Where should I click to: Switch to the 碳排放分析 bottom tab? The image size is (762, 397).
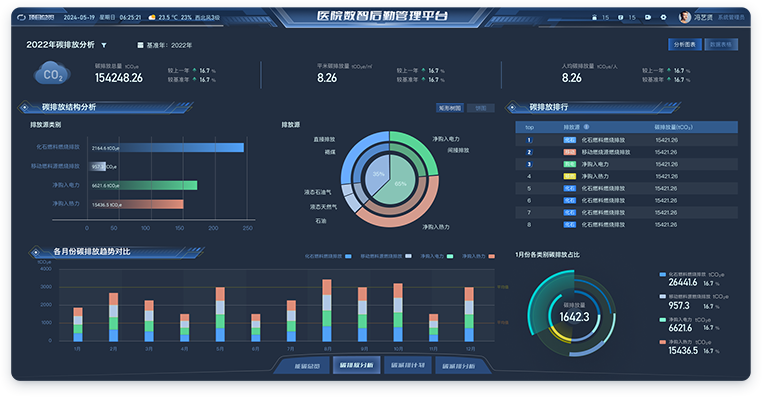[x=356, y=365]
